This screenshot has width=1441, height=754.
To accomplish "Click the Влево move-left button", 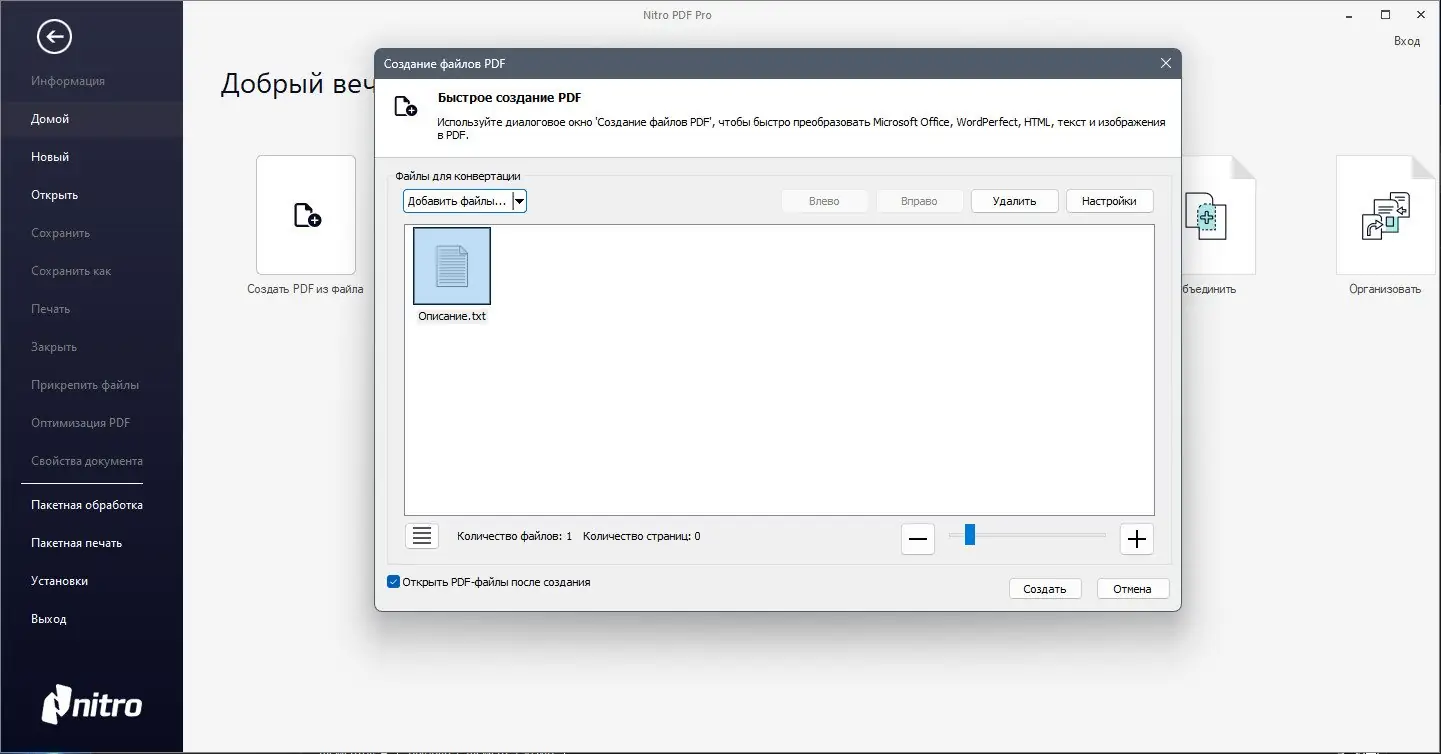I will click(x=824, y=201).
